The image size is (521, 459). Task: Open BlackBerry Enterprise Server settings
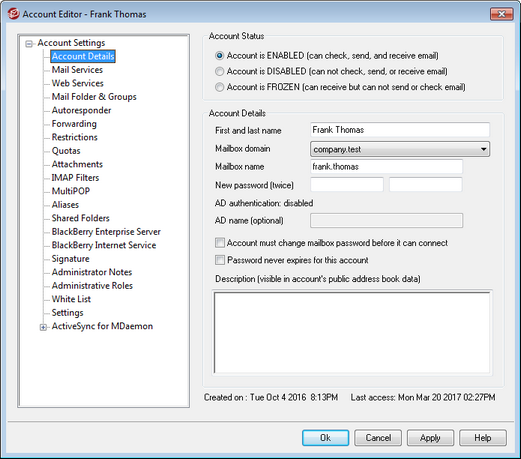(x=106, y=232)
